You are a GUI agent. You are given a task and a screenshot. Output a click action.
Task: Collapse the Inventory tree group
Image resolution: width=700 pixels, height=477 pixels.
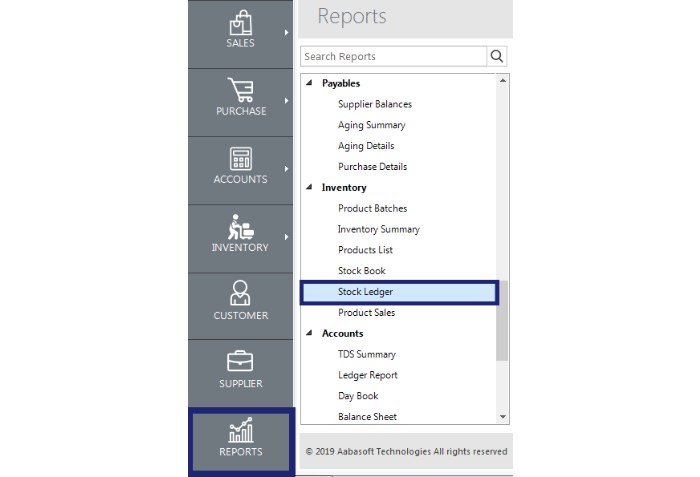point(309,187)
